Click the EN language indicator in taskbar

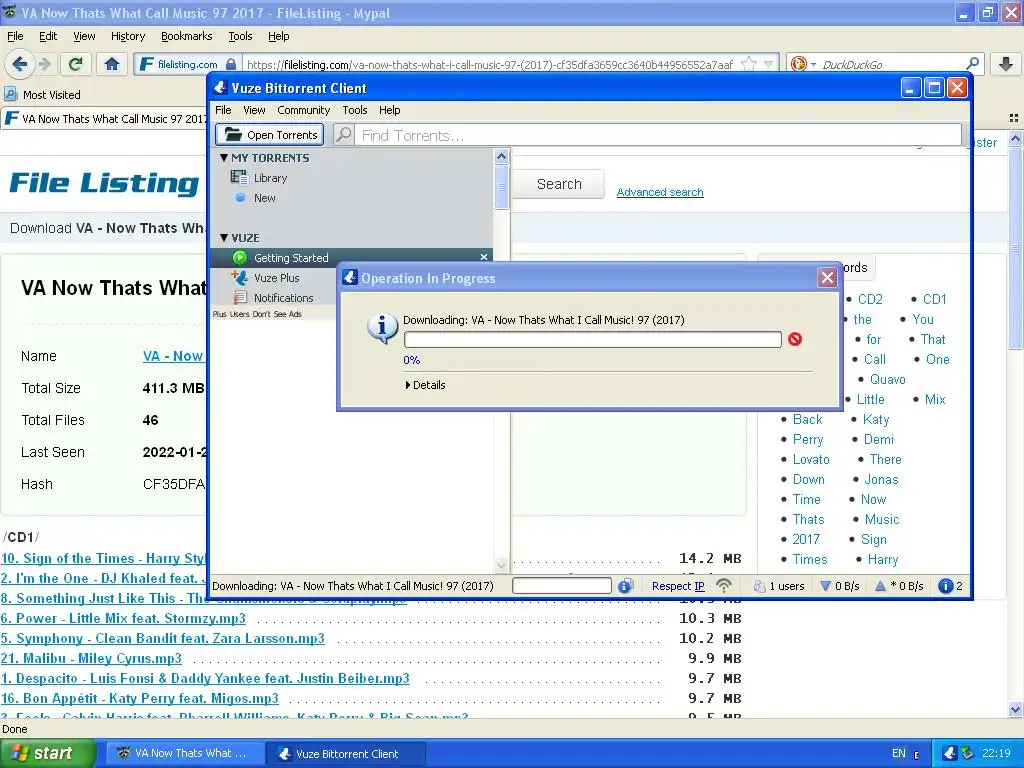click(x=899, y=753)
